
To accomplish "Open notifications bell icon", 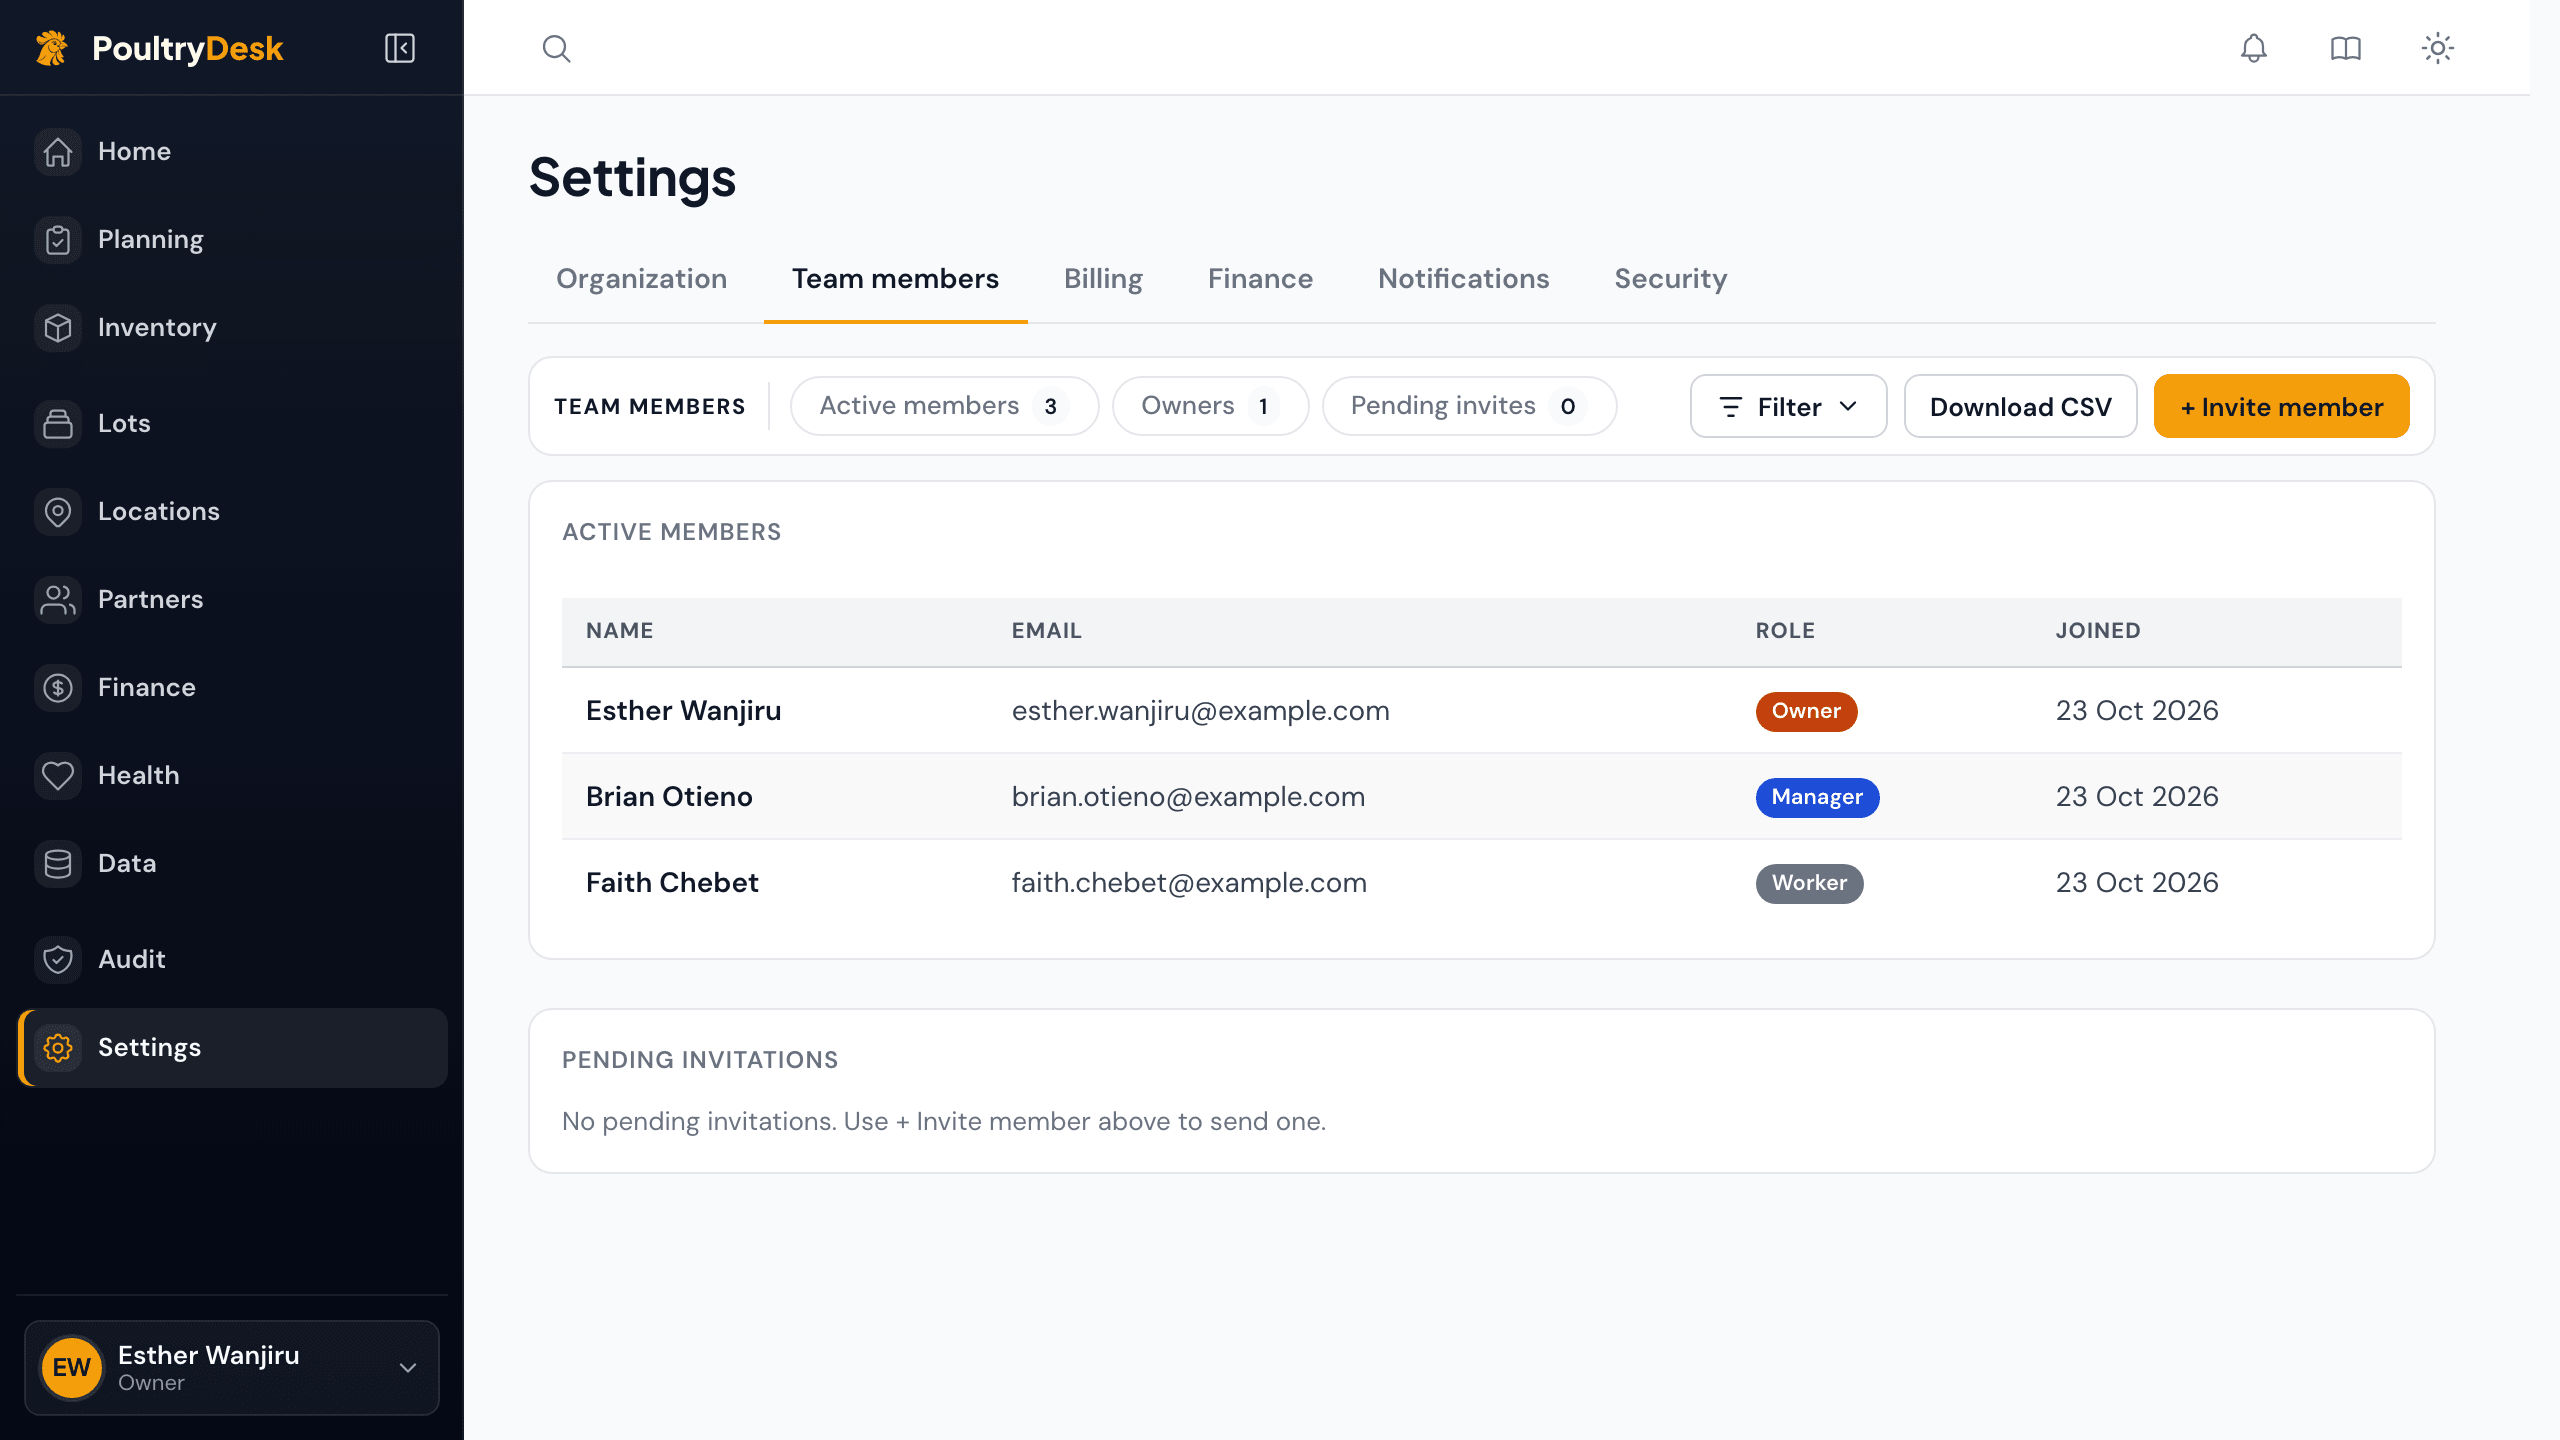I will click(x=2254, y=48).
